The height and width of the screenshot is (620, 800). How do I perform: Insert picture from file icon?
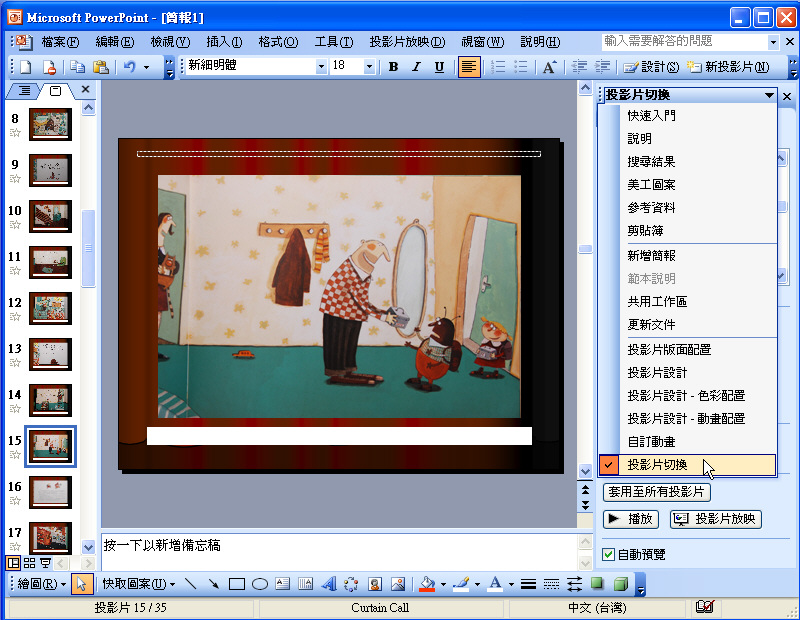click(398, 584)
